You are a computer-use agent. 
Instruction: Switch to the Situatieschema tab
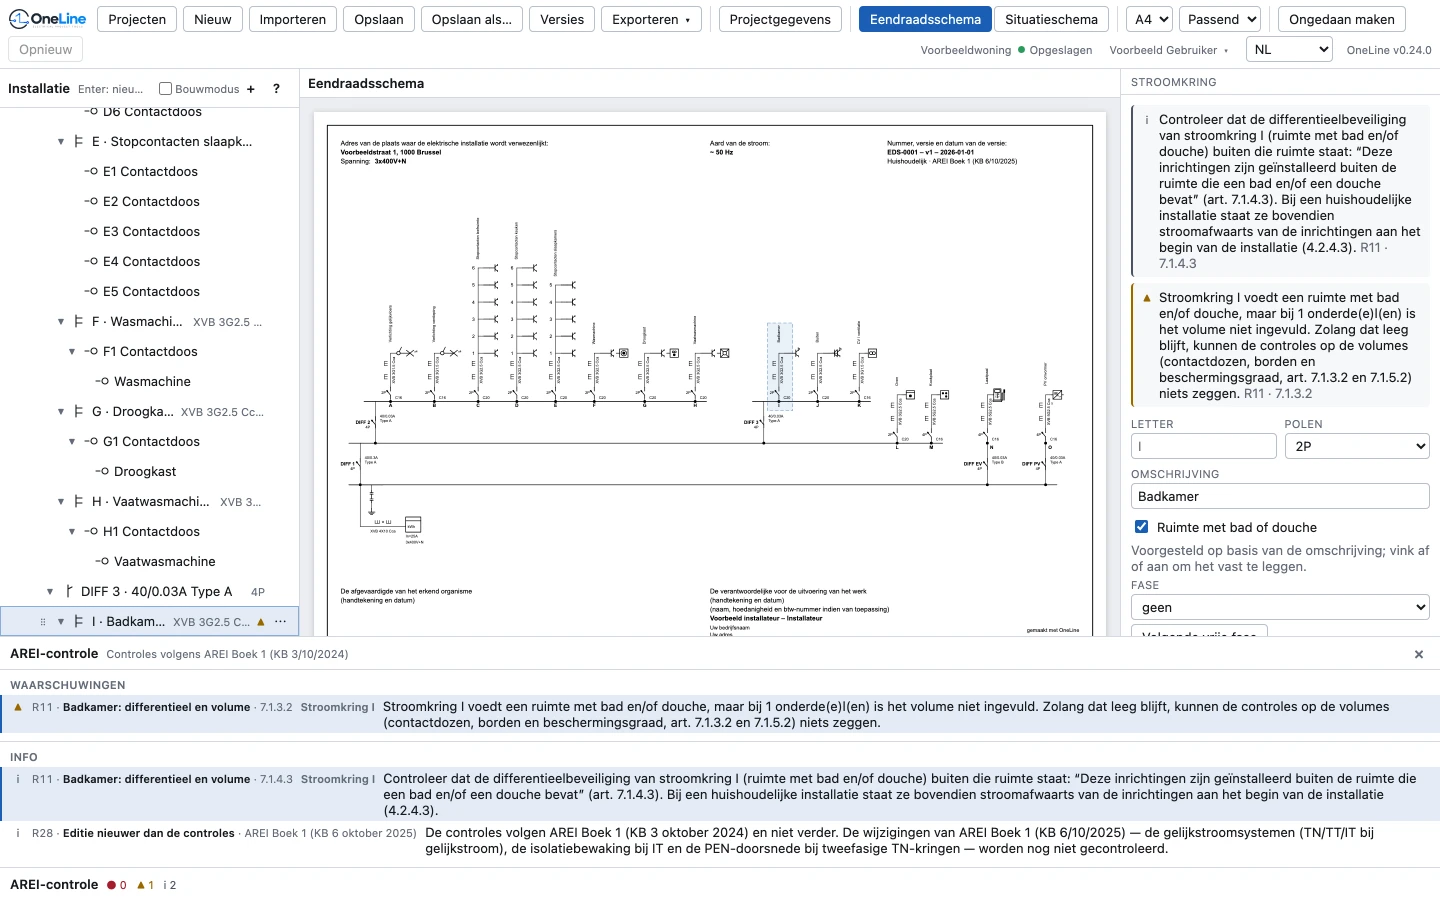(x=1051, y=19)
